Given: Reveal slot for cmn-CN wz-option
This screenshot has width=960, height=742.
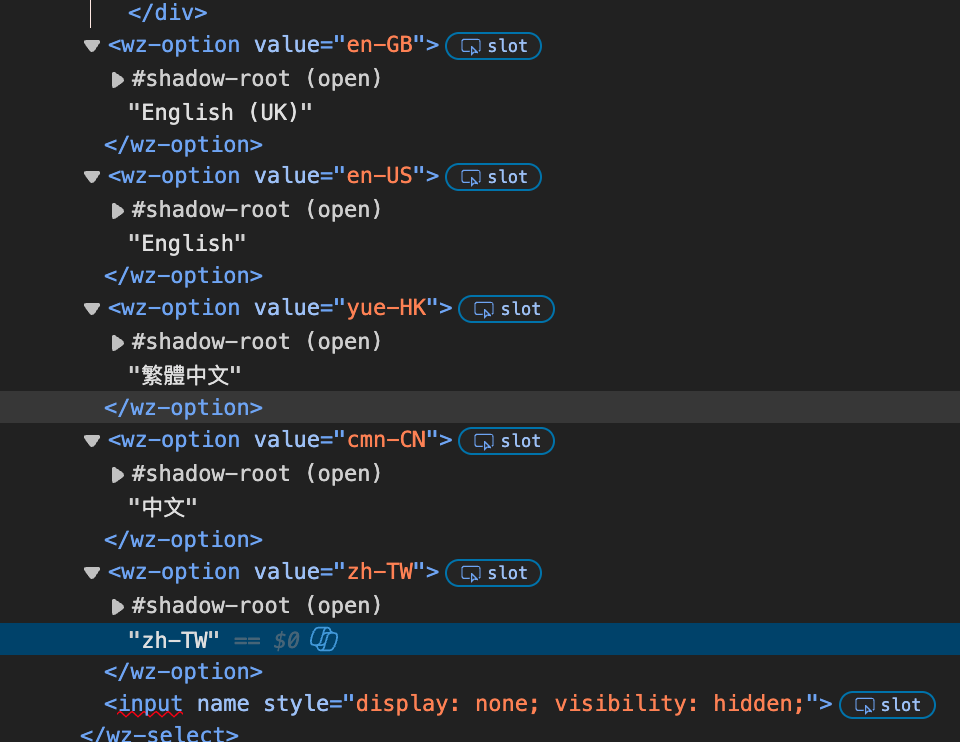Looking at the screenshot, I should [x=506, y=441].
